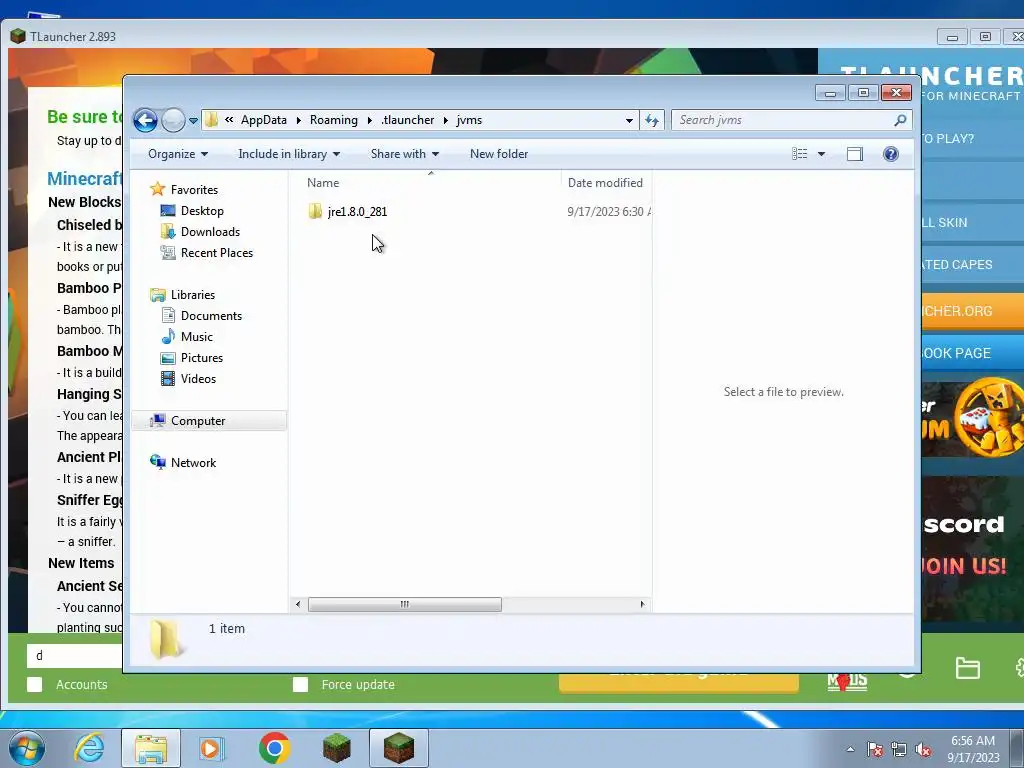Click the horizontal scrollbar thumb
Screen dimensions: 1024x768
[404, 605]
